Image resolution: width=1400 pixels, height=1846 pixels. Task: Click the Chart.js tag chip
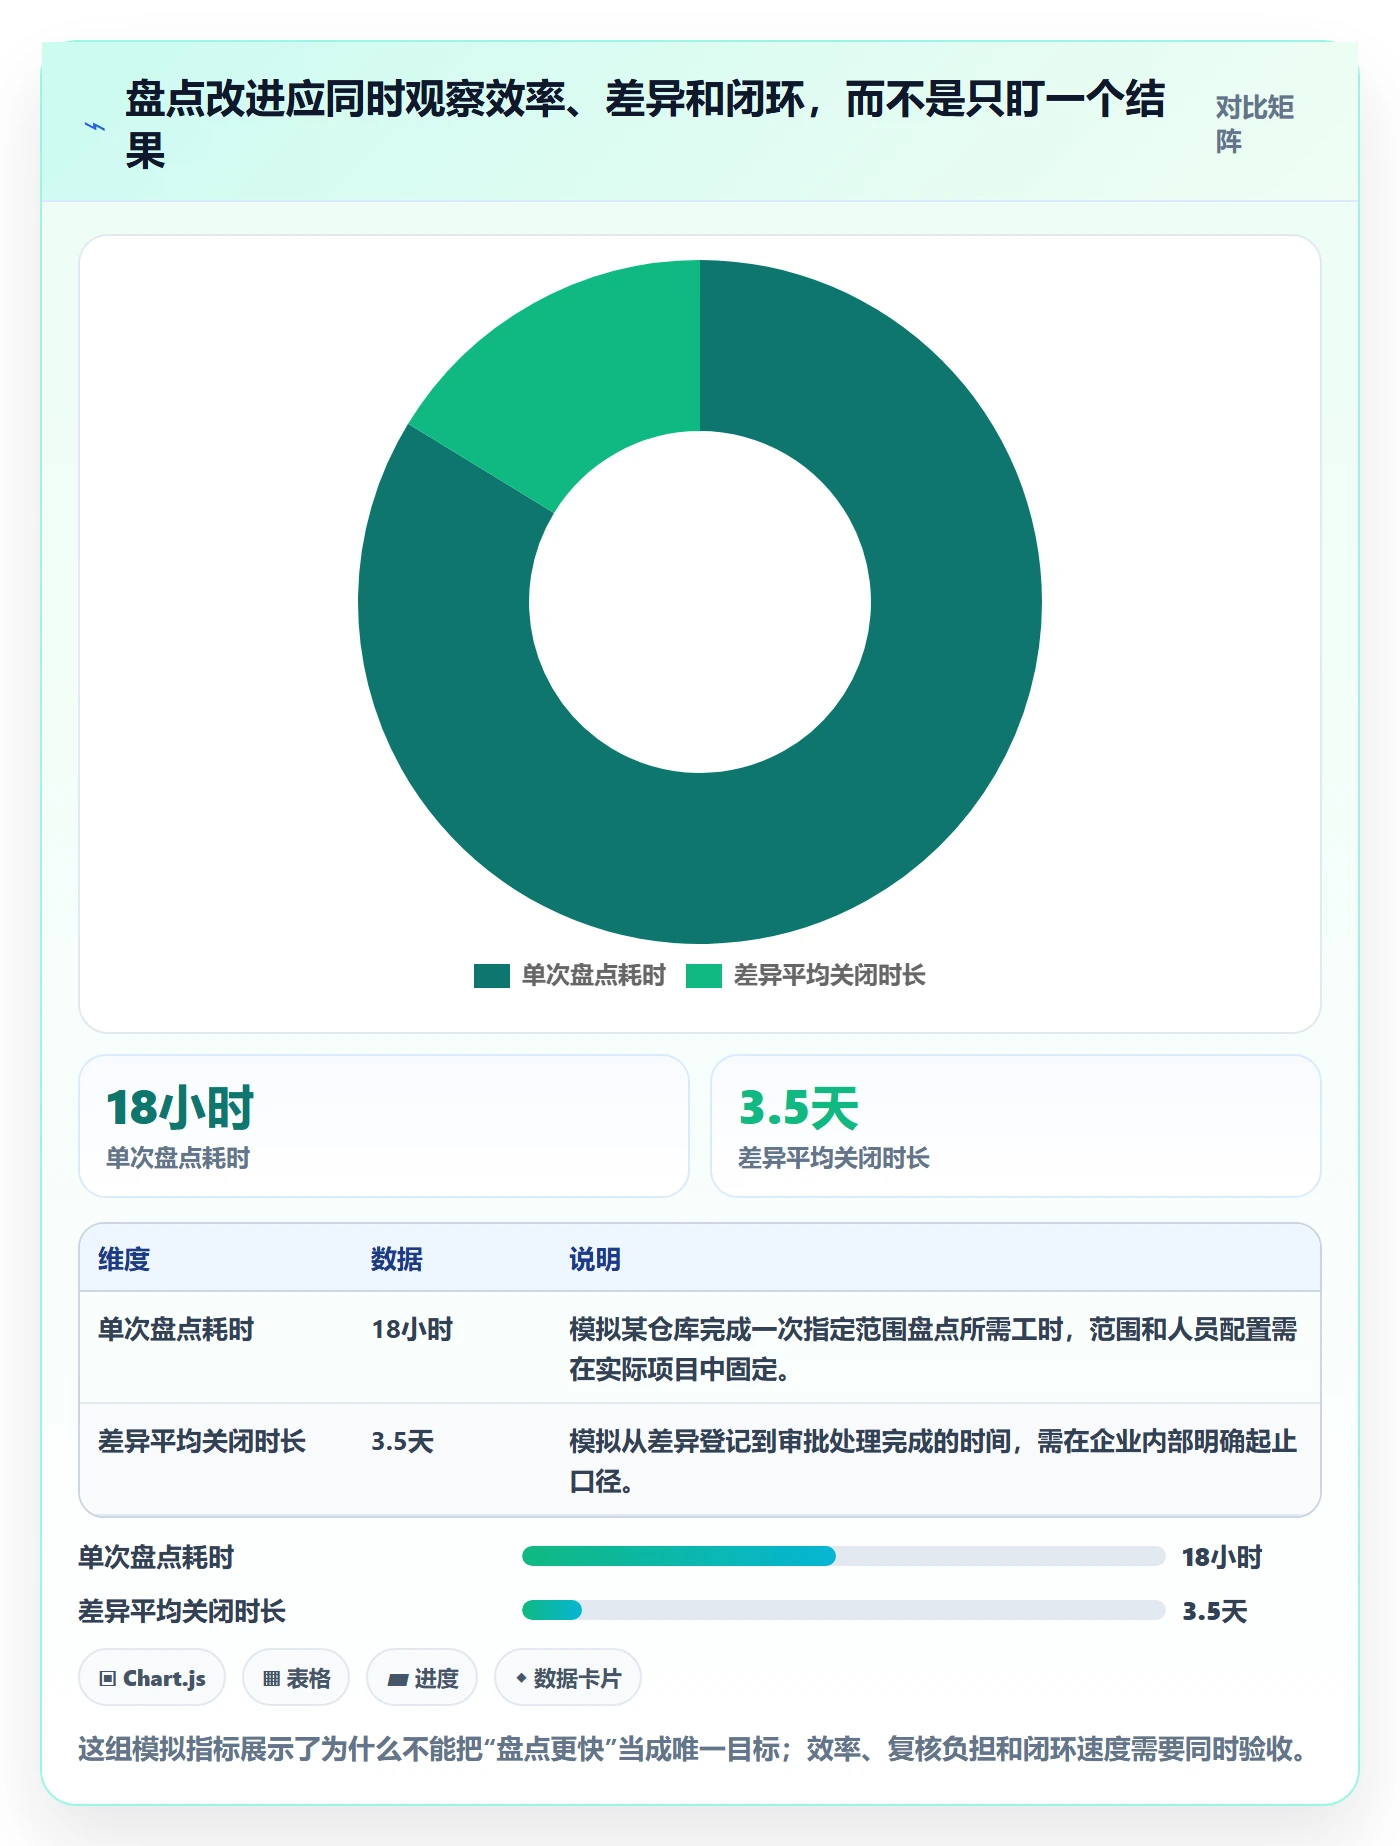pos(152,1678)
